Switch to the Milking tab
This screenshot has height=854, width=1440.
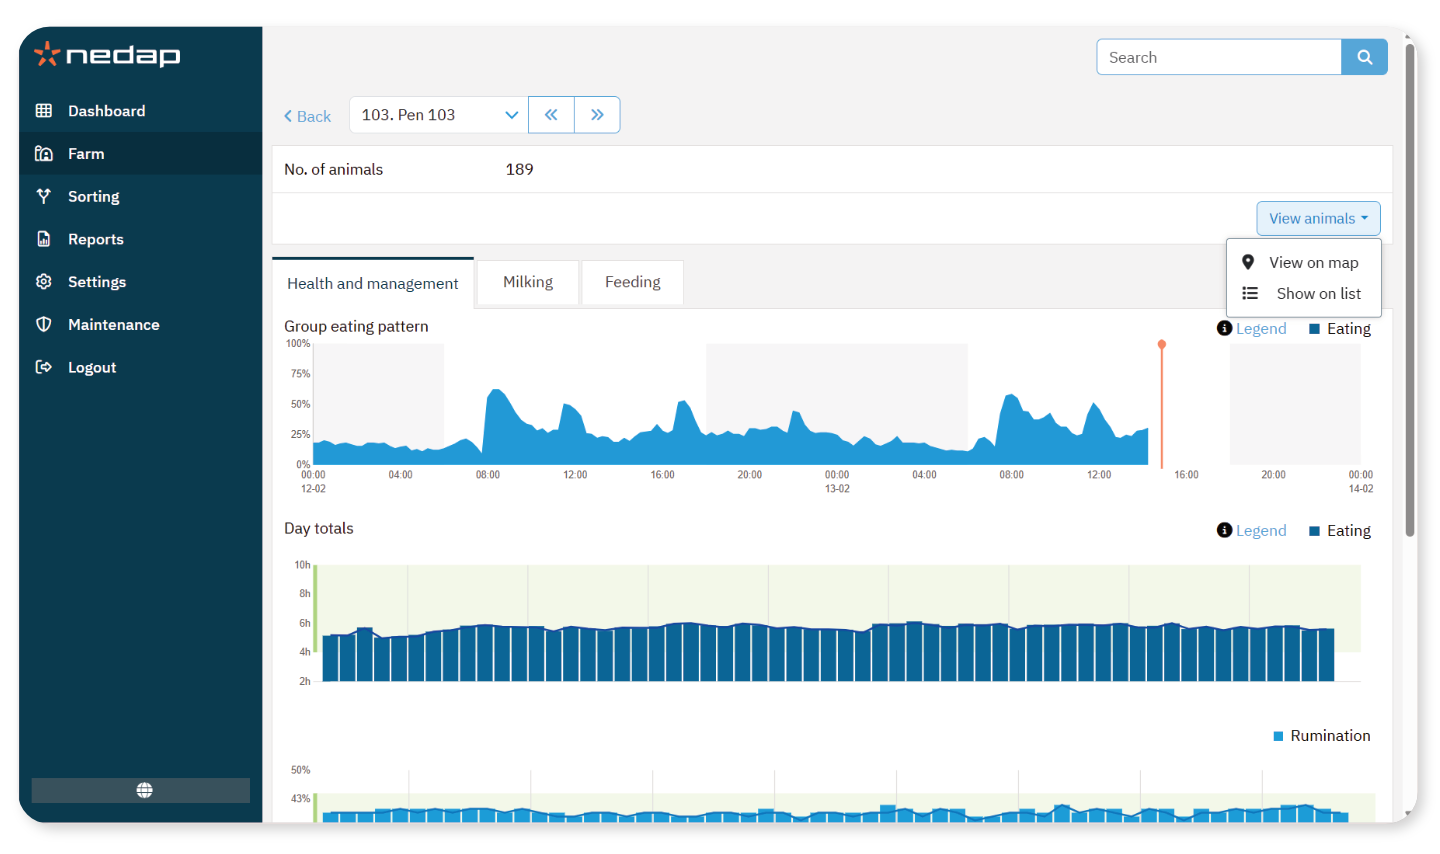[x=528, y=282]
